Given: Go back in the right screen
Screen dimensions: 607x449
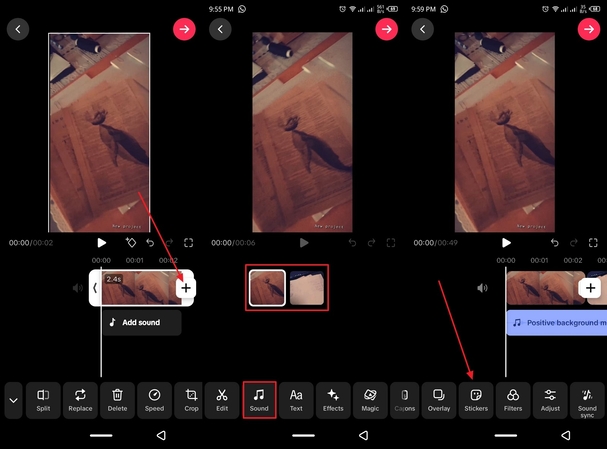Looking at the screenshot, I should tap(423, 29).
